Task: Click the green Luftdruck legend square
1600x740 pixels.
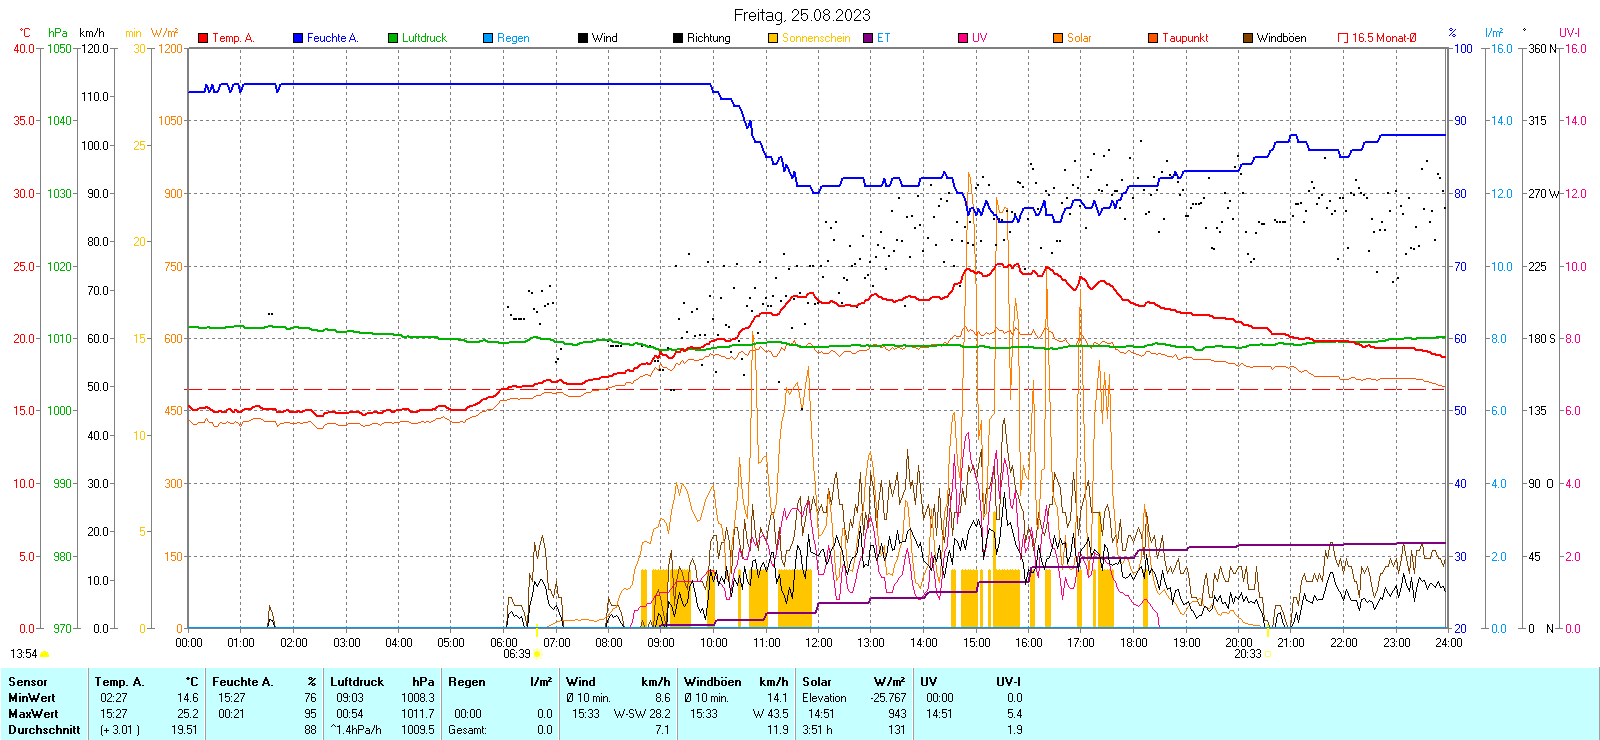Action: click(x=393, y=38)
